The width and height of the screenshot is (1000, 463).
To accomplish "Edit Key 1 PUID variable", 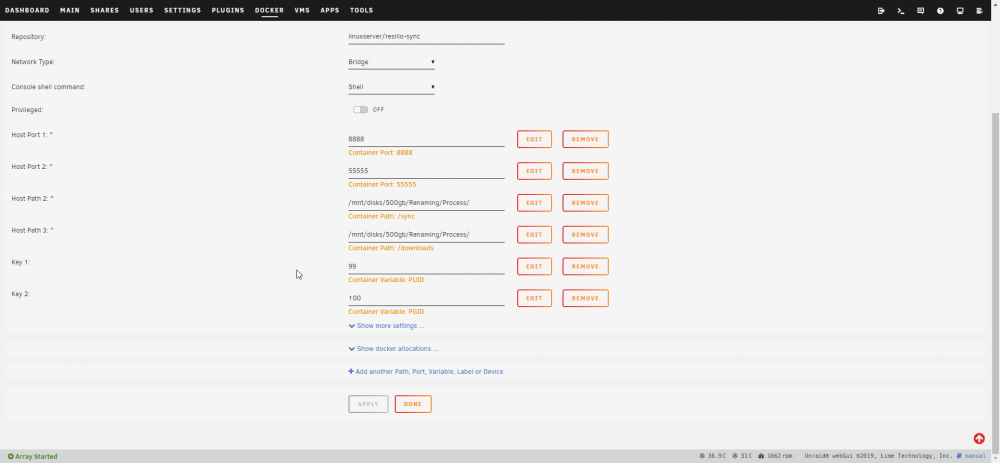I will click(534, 267).
